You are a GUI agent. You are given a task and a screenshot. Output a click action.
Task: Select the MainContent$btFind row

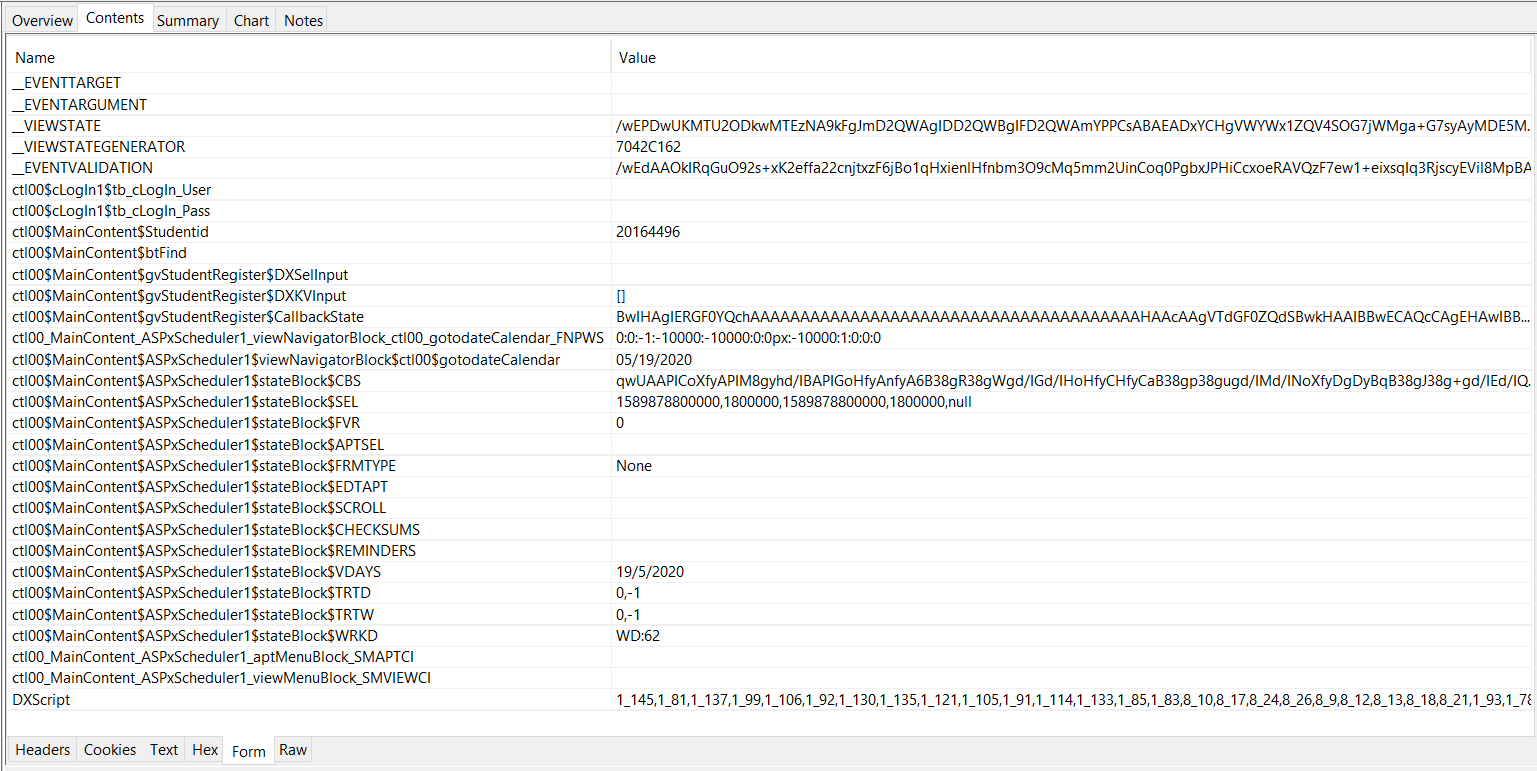click(770, 253)
